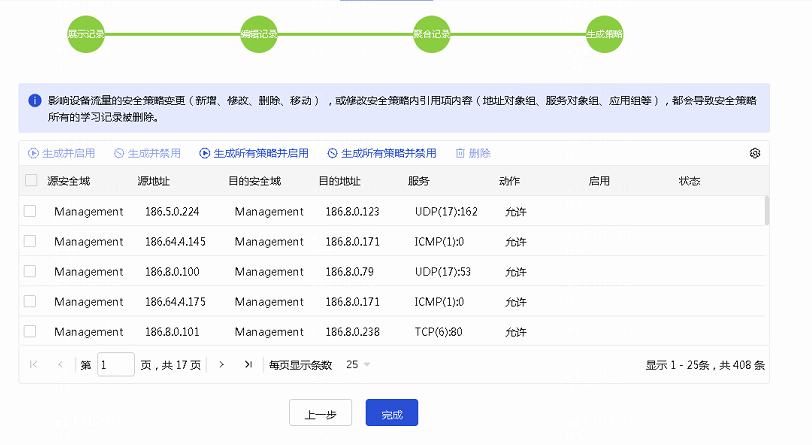Screen dimensions: 812x445
Task: Toggle the select-all header checkbox
Action: click(x=30, y=181)
